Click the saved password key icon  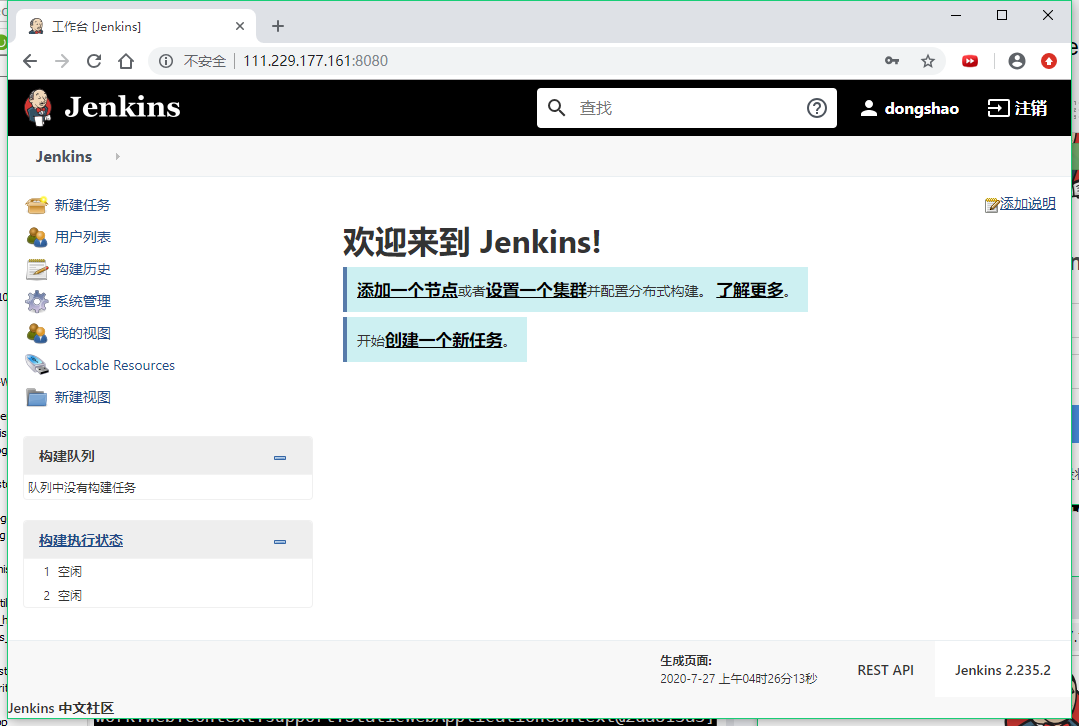click(892, 61)
